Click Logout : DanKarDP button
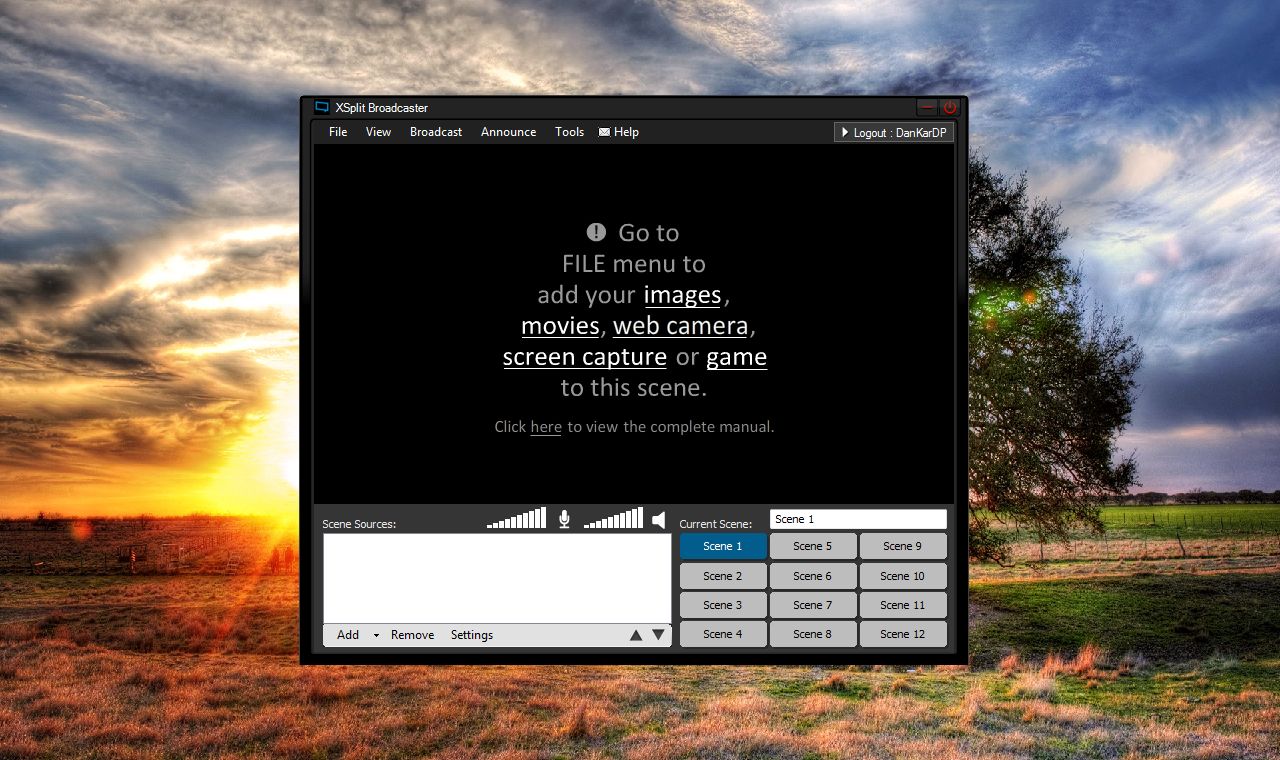 click(x=894, y=132)
